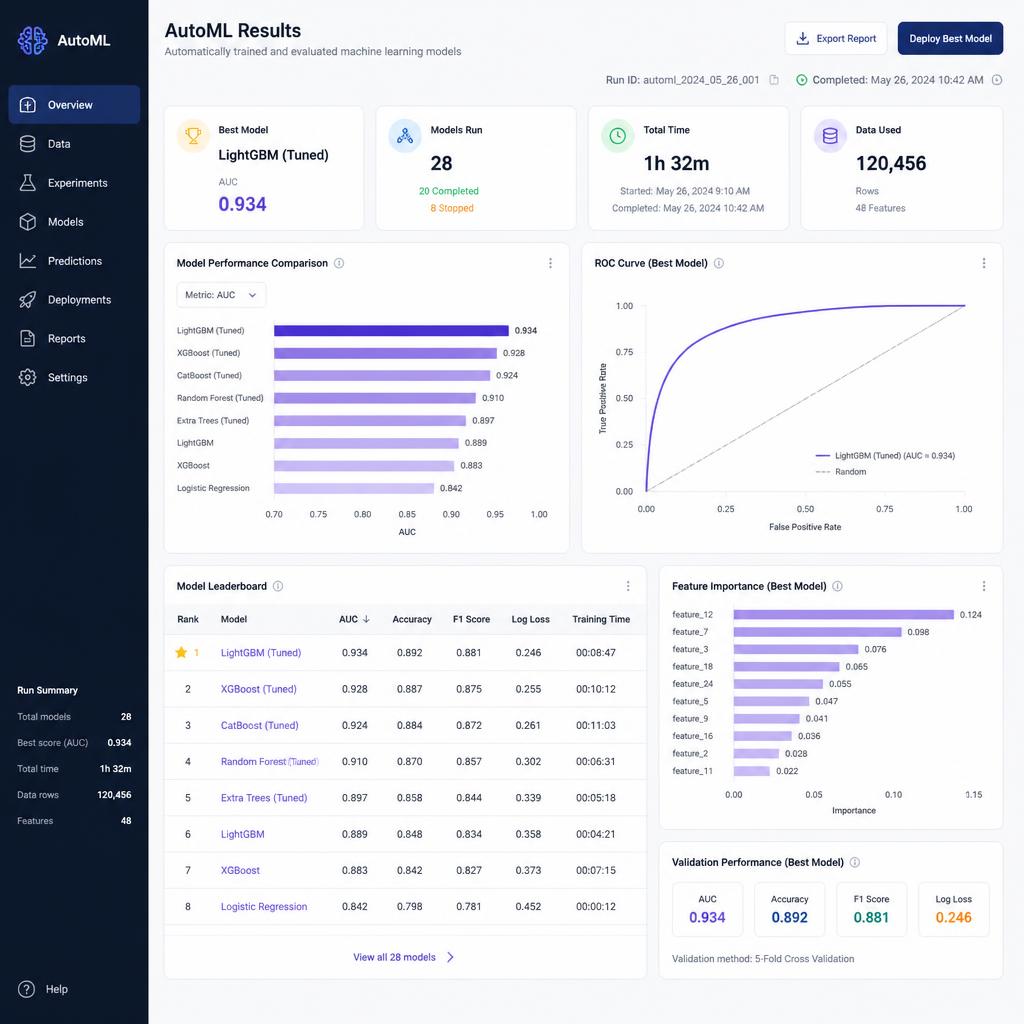Click the feature_7 importance bar
Viewport: 1024px width, 1024px height.
(817, 632)
